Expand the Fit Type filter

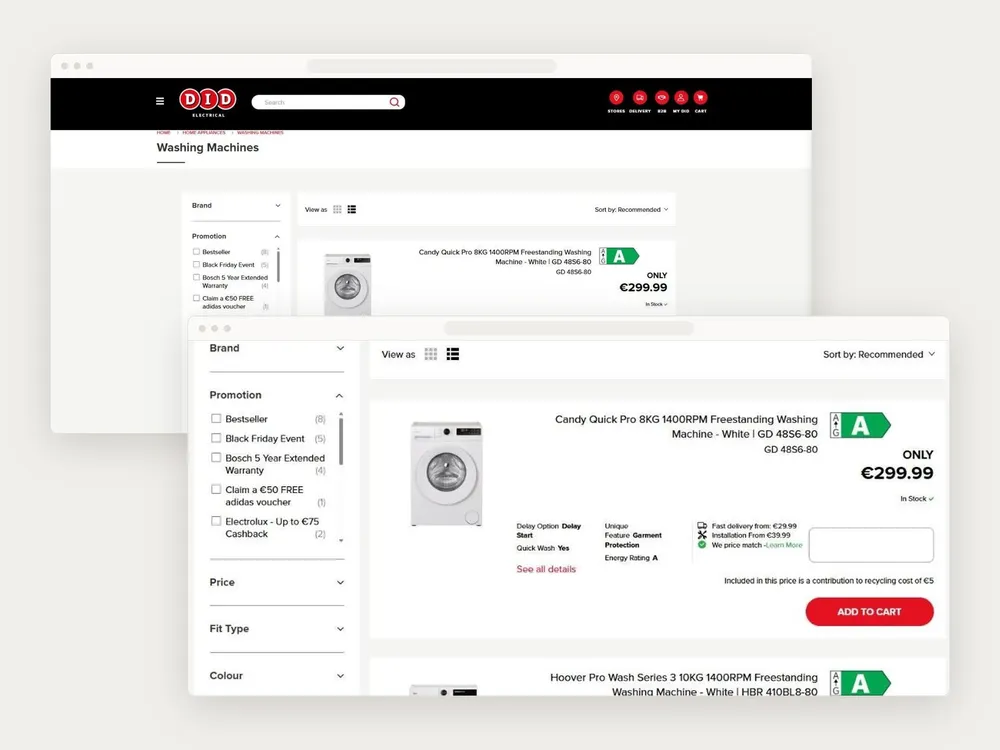point(340,629)
